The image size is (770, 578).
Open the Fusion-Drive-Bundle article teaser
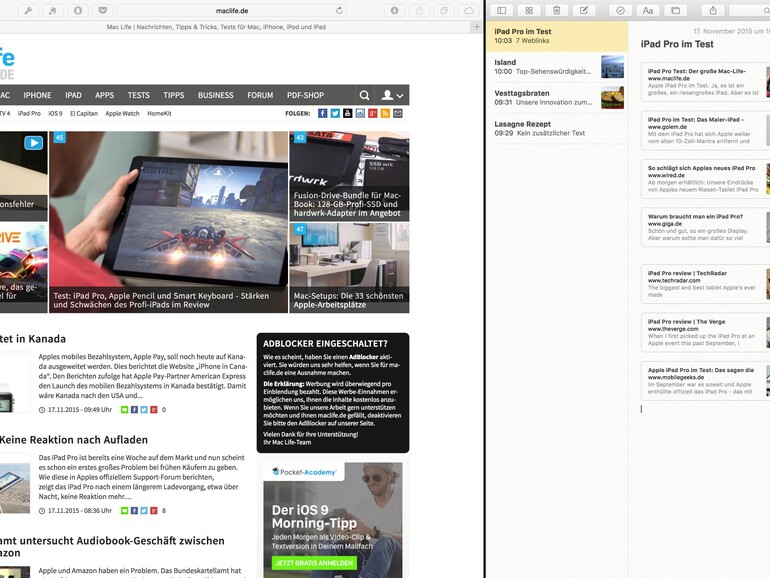pyautogui.click(x=349, y=176)
